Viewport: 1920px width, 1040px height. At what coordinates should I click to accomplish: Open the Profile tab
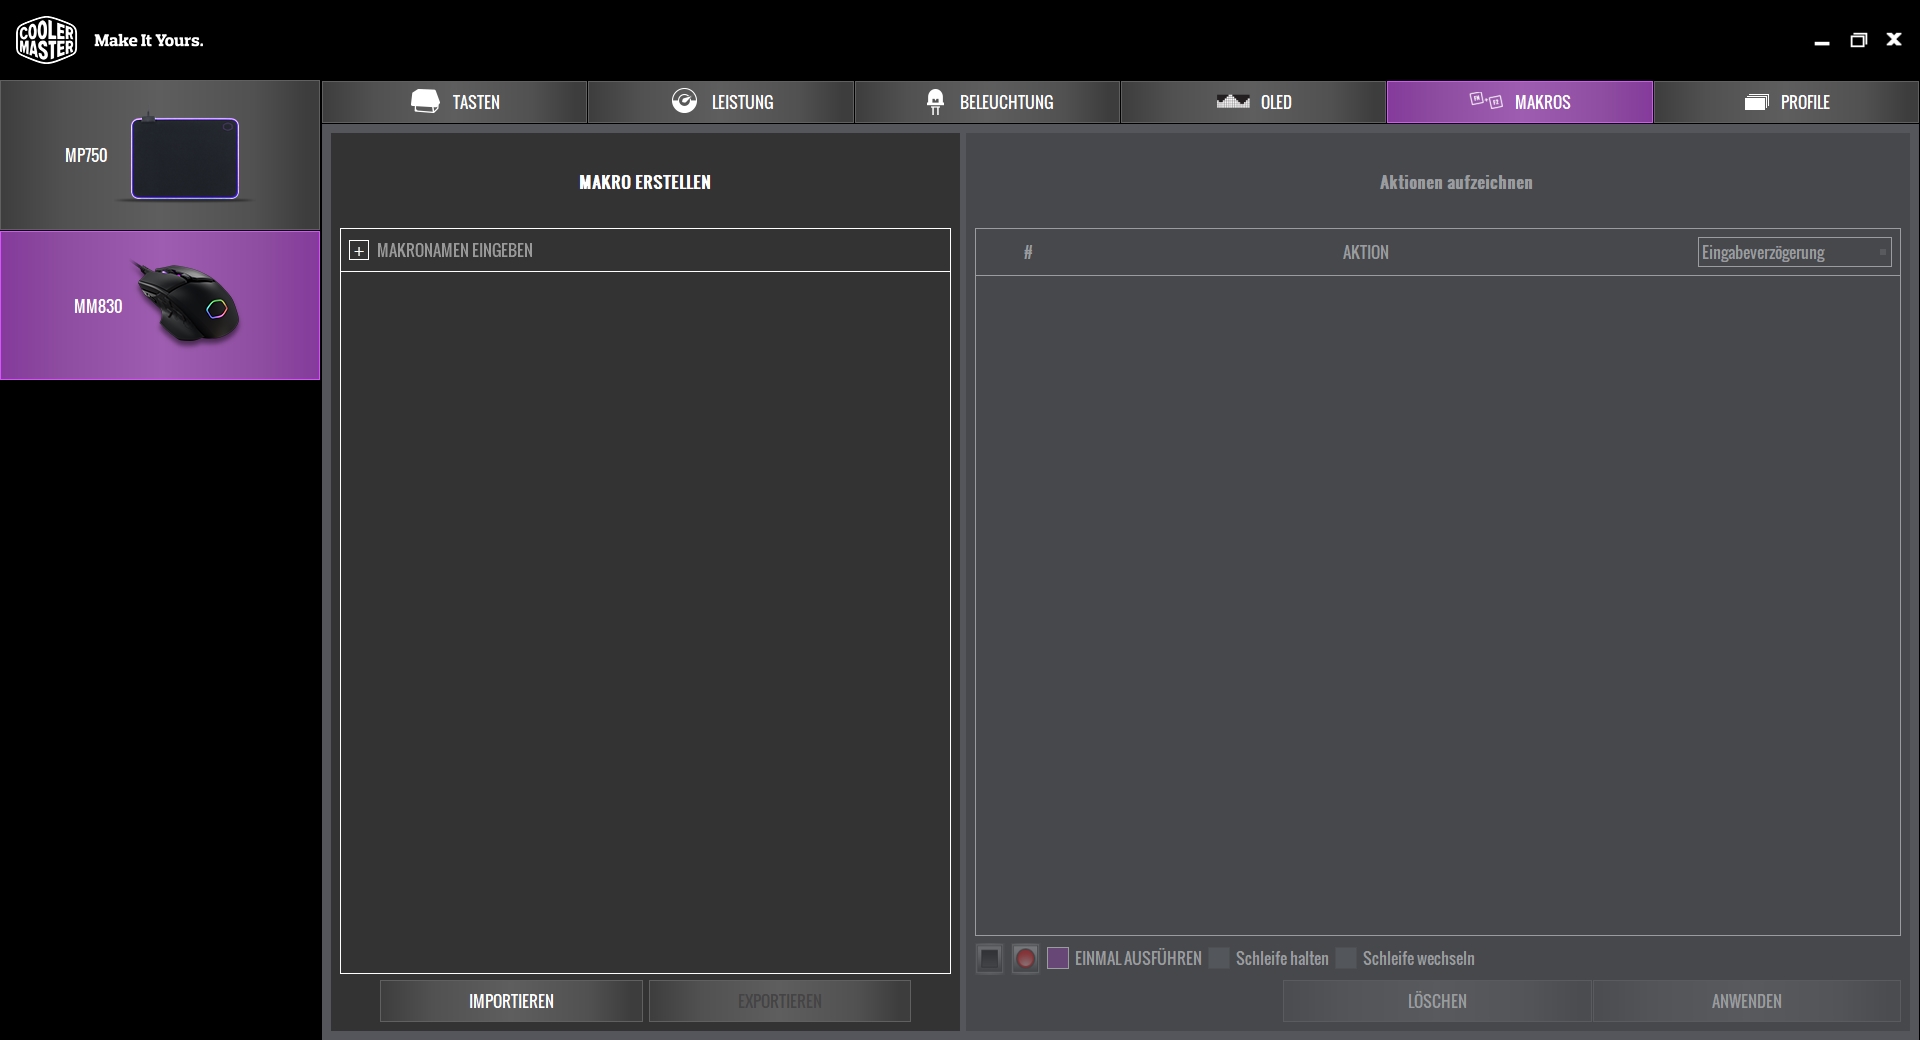(x=1786, y=102)
